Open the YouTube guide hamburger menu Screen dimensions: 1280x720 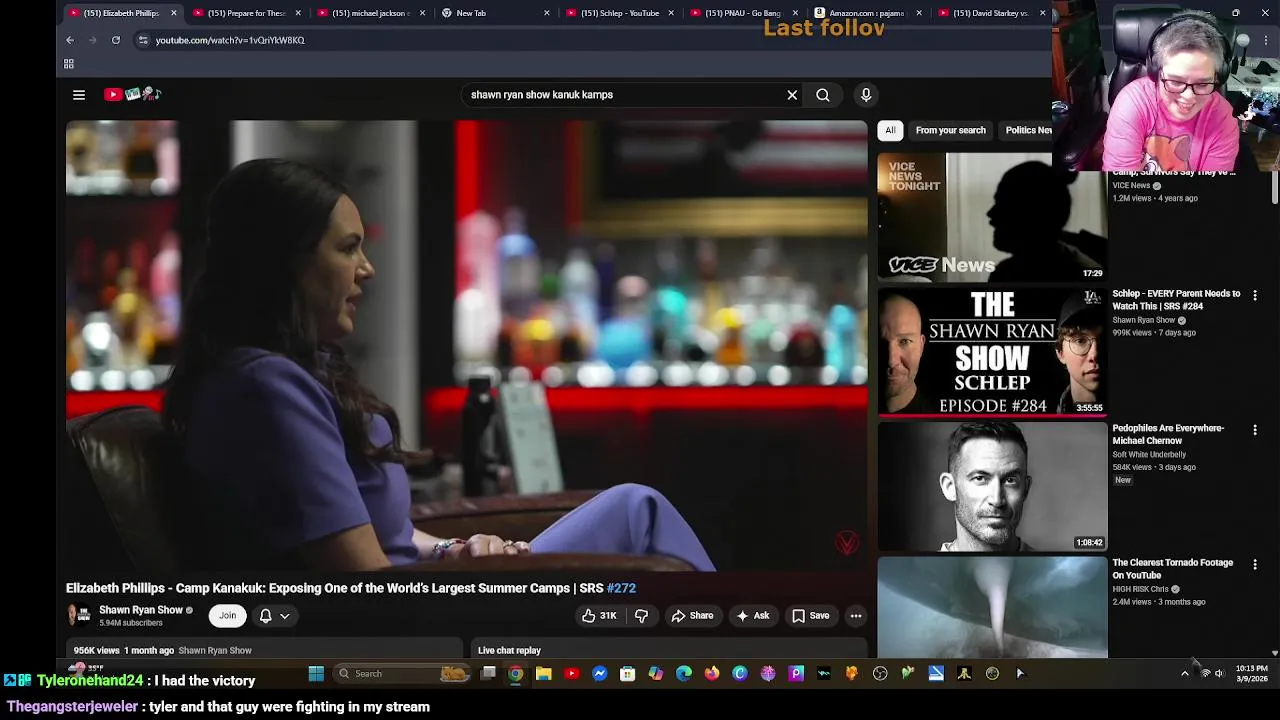tap(79, 95)
